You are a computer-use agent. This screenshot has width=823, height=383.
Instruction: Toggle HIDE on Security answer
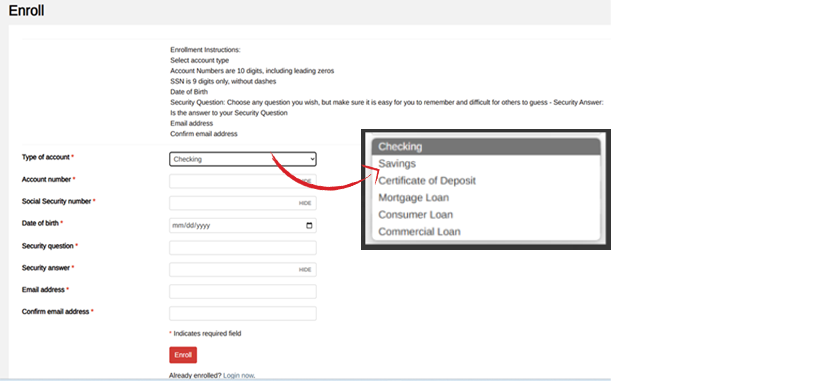click(x=305, y=270)
